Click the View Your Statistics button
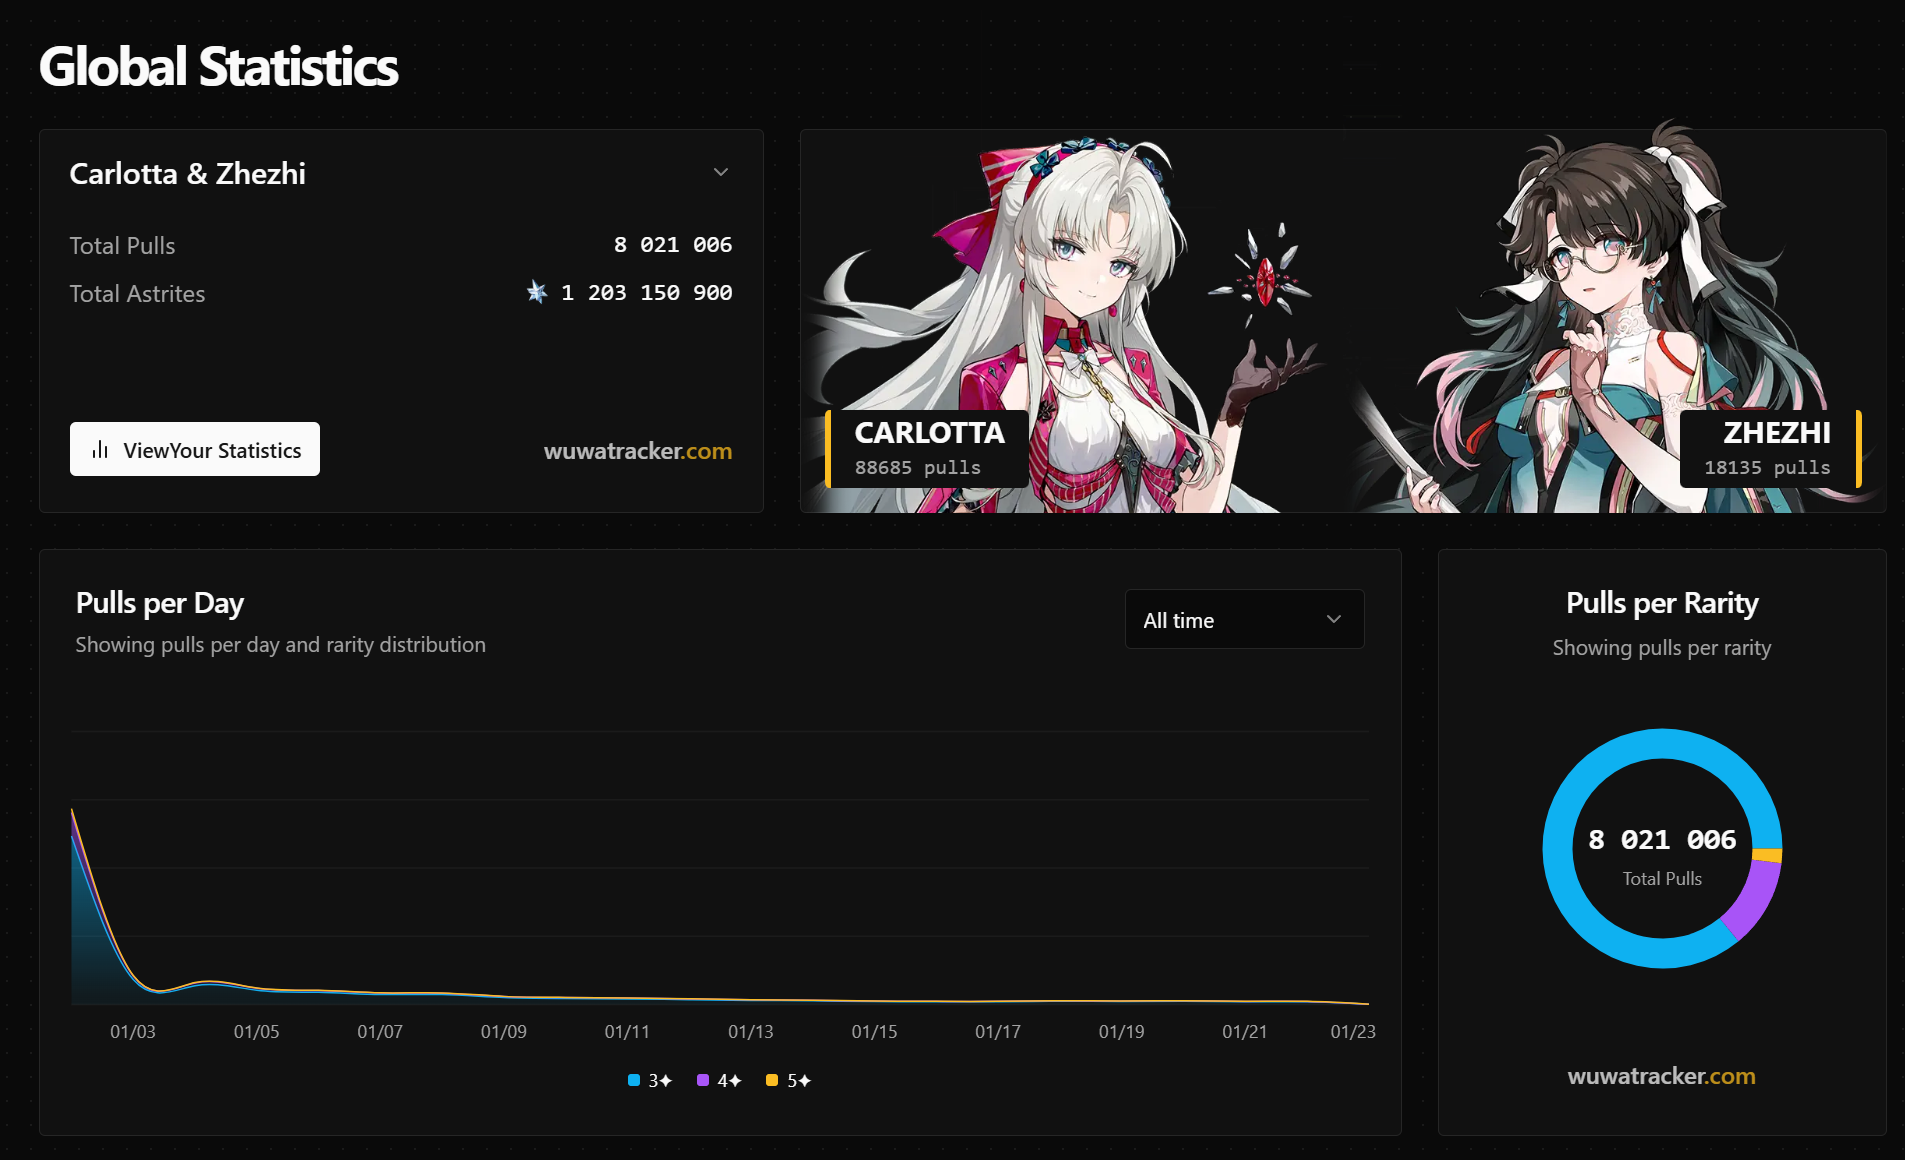The image size is (1905, 1160). [x=195, y=449]
